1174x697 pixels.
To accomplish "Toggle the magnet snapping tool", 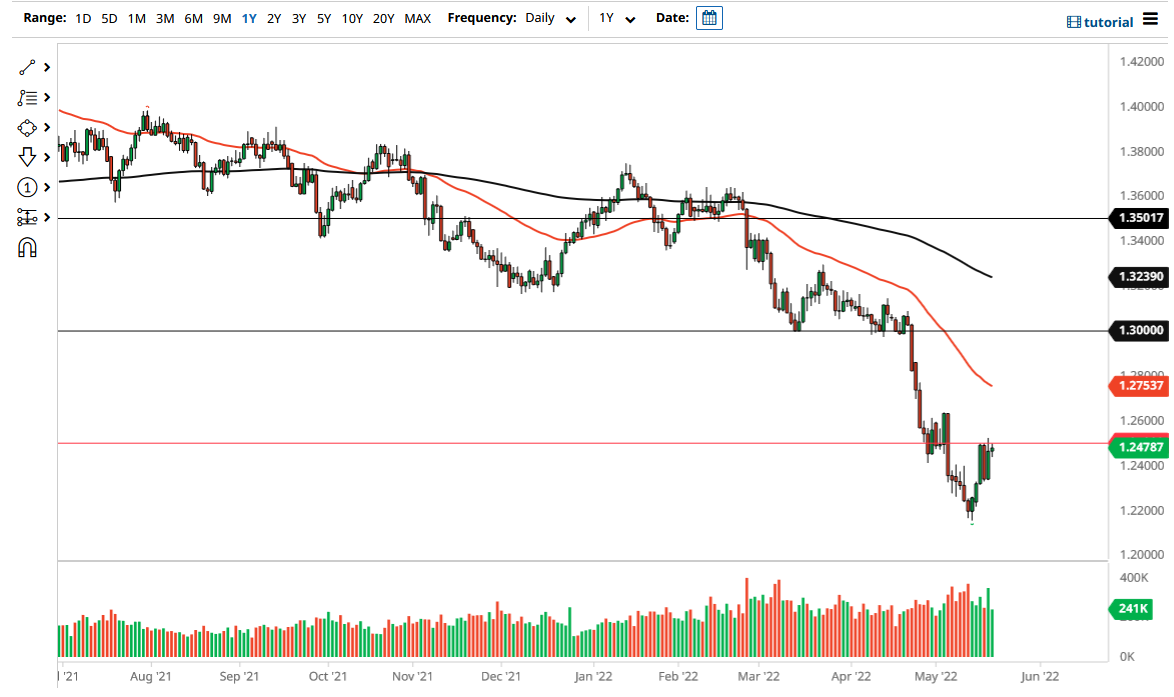I will coord(29,247).
